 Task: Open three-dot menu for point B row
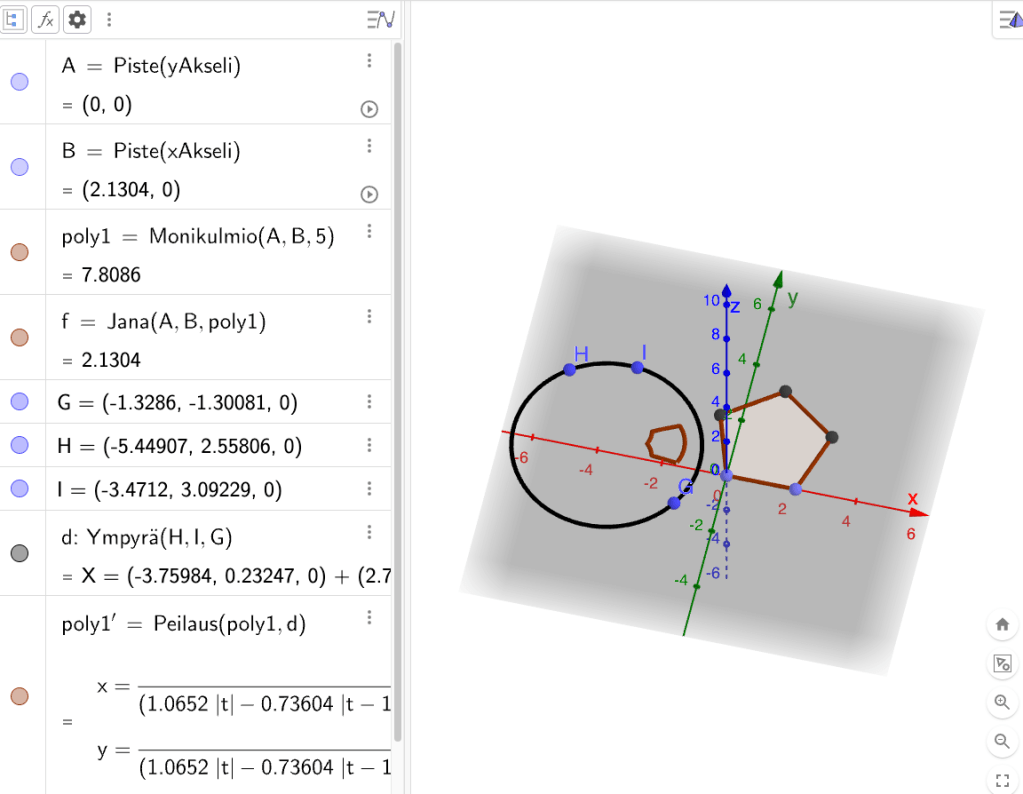pyautogui.click(x=369, y=146)
